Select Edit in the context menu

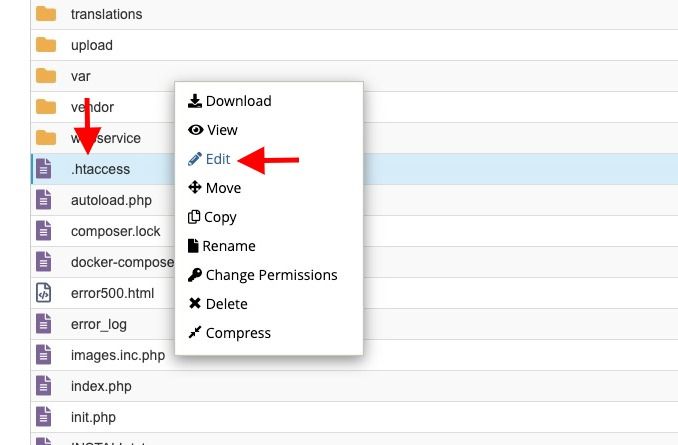218,159
